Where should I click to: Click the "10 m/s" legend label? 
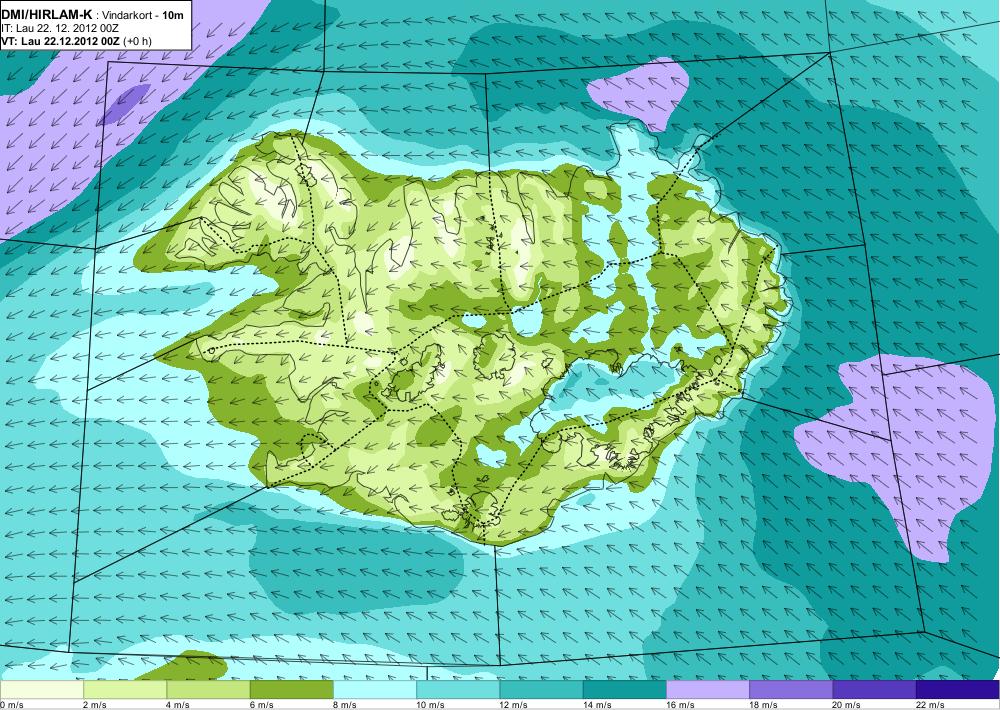click(x=430, y=705)
